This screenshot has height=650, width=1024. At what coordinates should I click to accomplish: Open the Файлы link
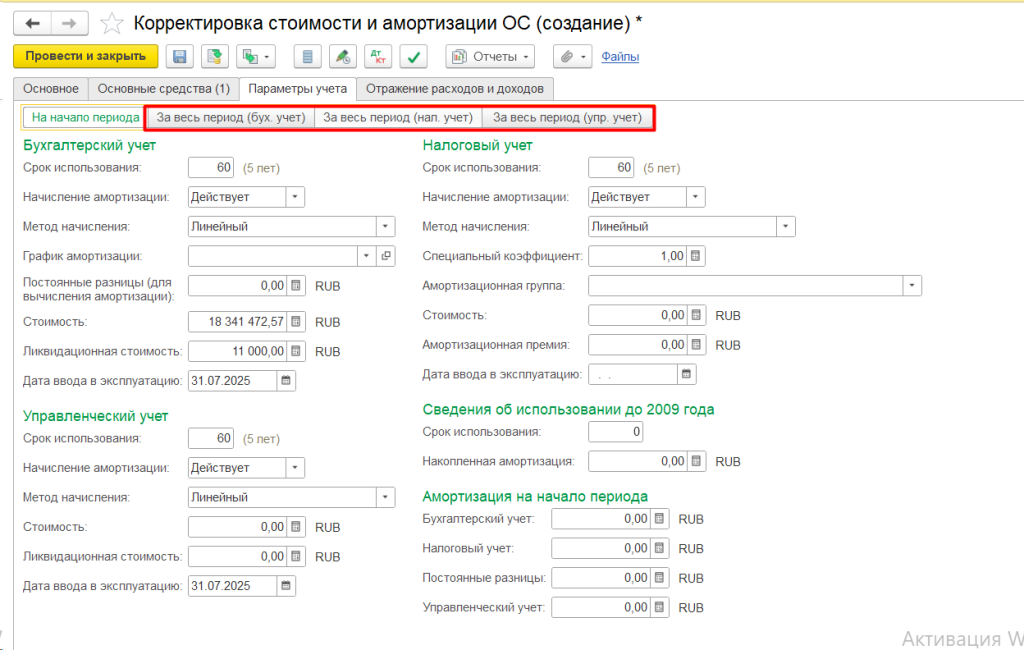click(x=620, y=57)
